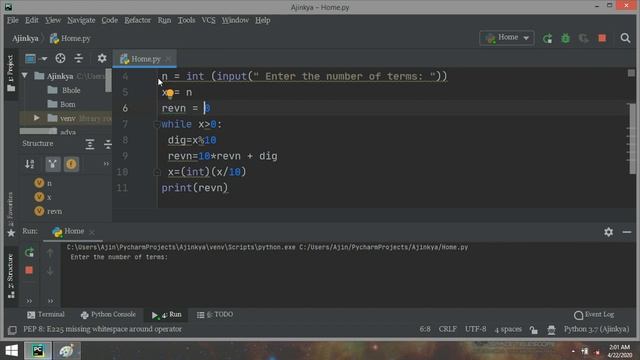Close the Home.py editor tab
The width and height of the screenshot is (640, 360).
tap(168, 59)
